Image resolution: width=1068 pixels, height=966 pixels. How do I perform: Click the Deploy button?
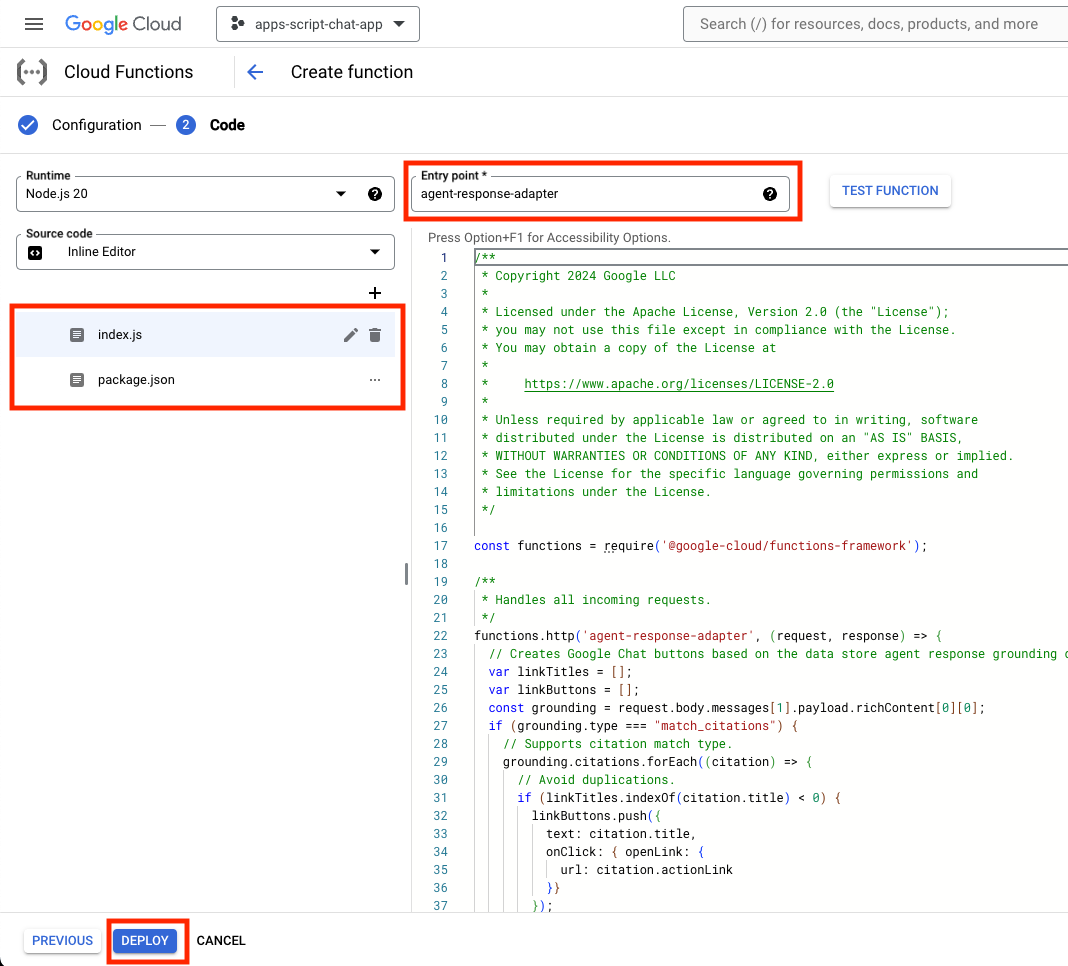pos(145,941)
